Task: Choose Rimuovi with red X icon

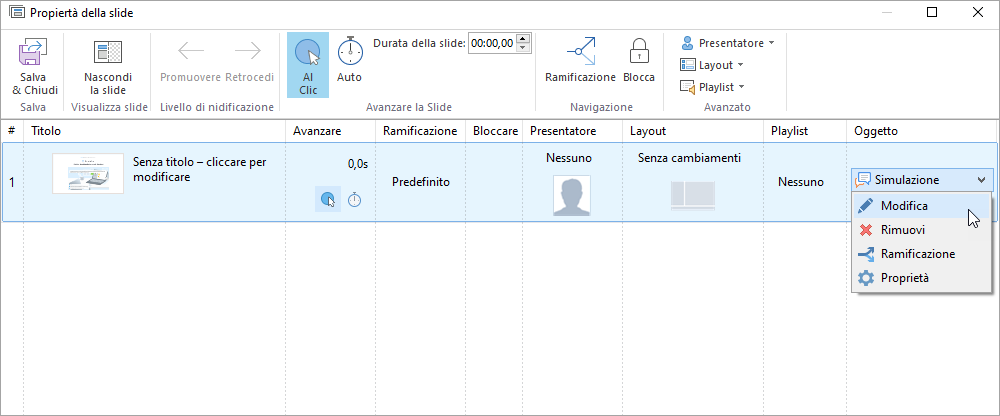Action: (x=902, y=229)
